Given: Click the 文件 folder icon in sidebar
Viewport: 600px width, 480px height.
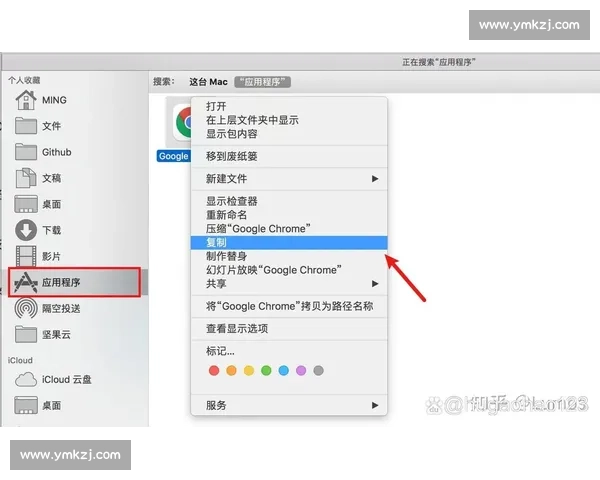Looking at the screenshot, I should tap(26, 126).
